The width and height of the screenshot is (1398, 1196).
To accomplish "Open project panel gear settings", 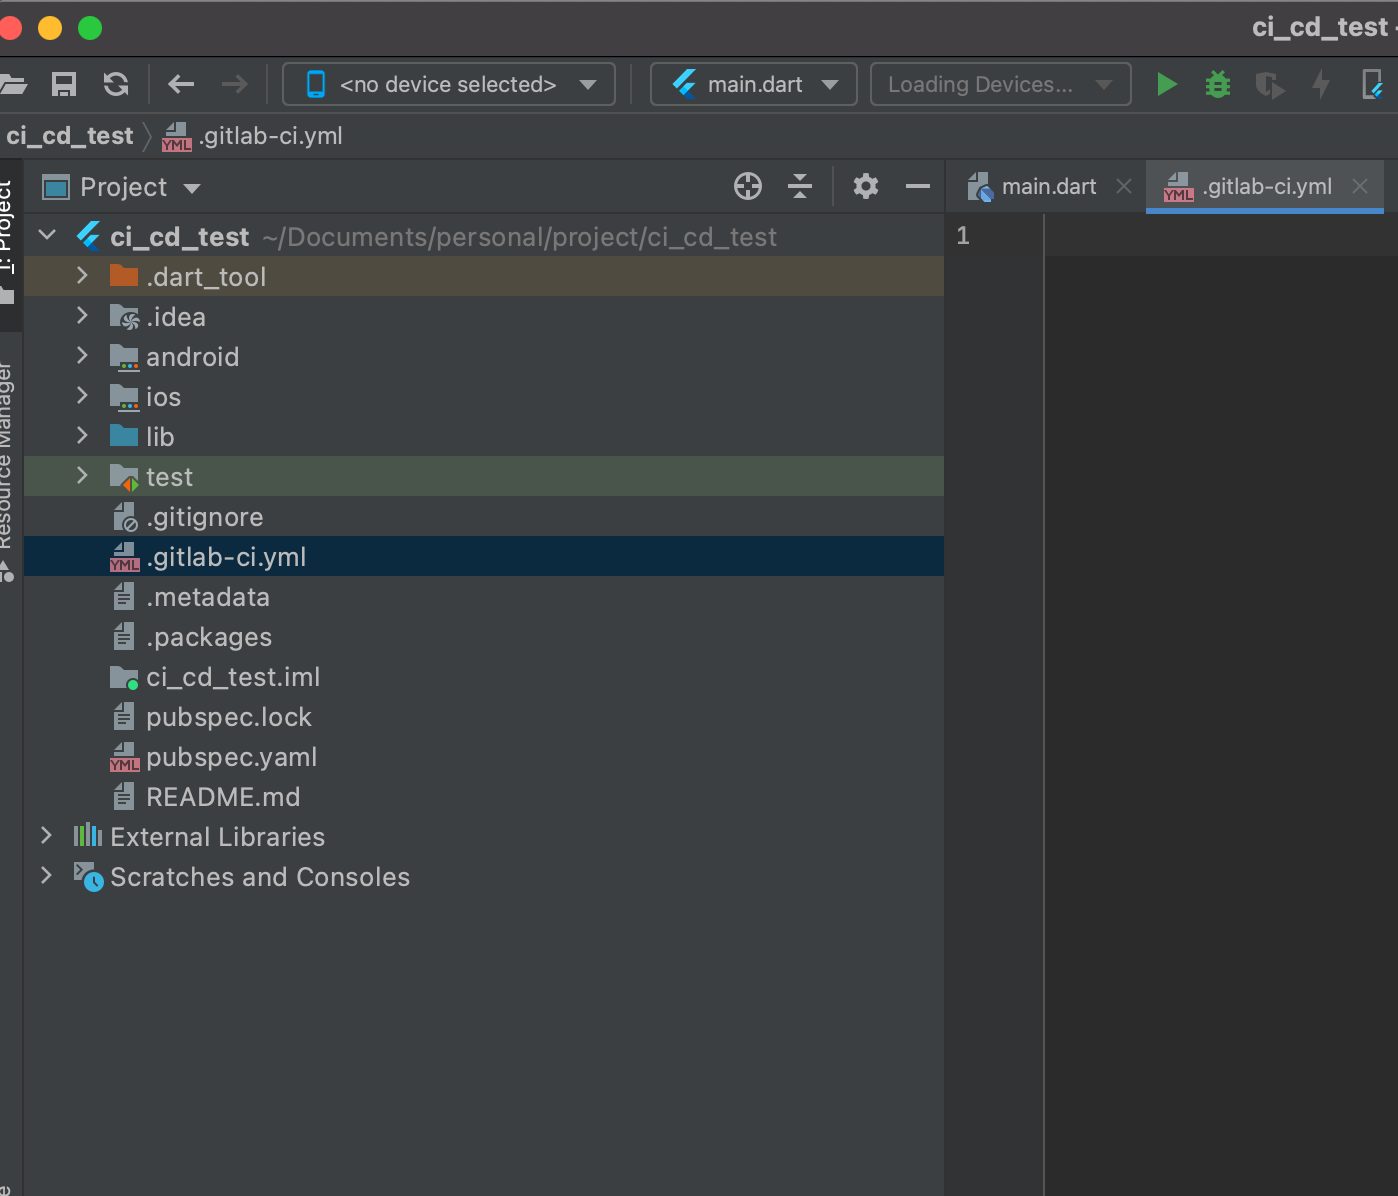I will pyautogui.click(x=866, y=186).
